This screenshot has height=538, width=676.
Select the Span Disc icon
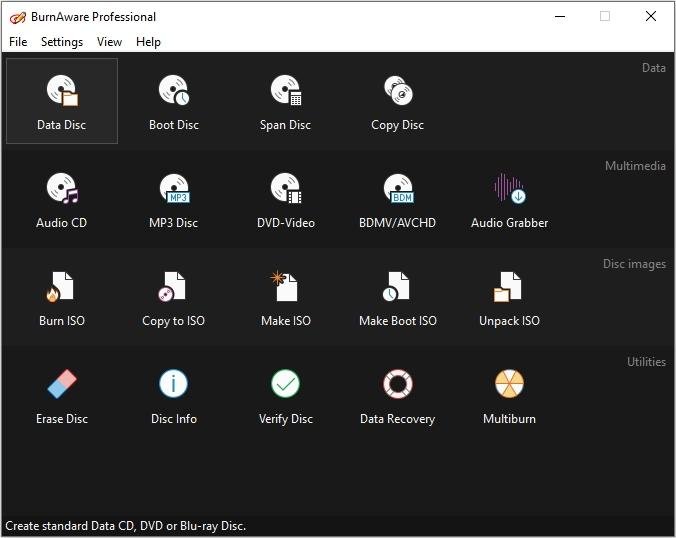click(286, 100)
